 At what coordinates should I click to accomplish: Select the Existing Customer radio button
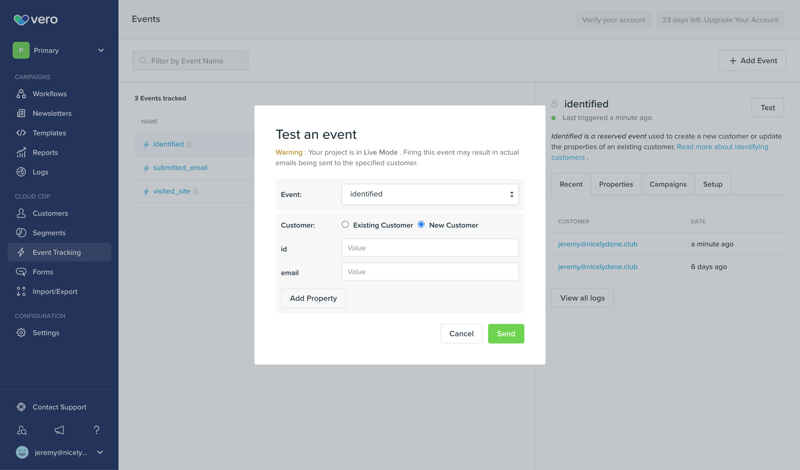click(346, 225)
